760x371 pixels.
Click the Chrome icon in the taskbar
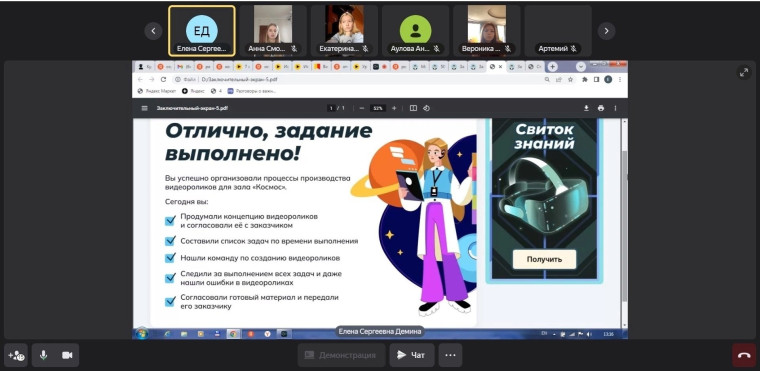coord(233,334)
